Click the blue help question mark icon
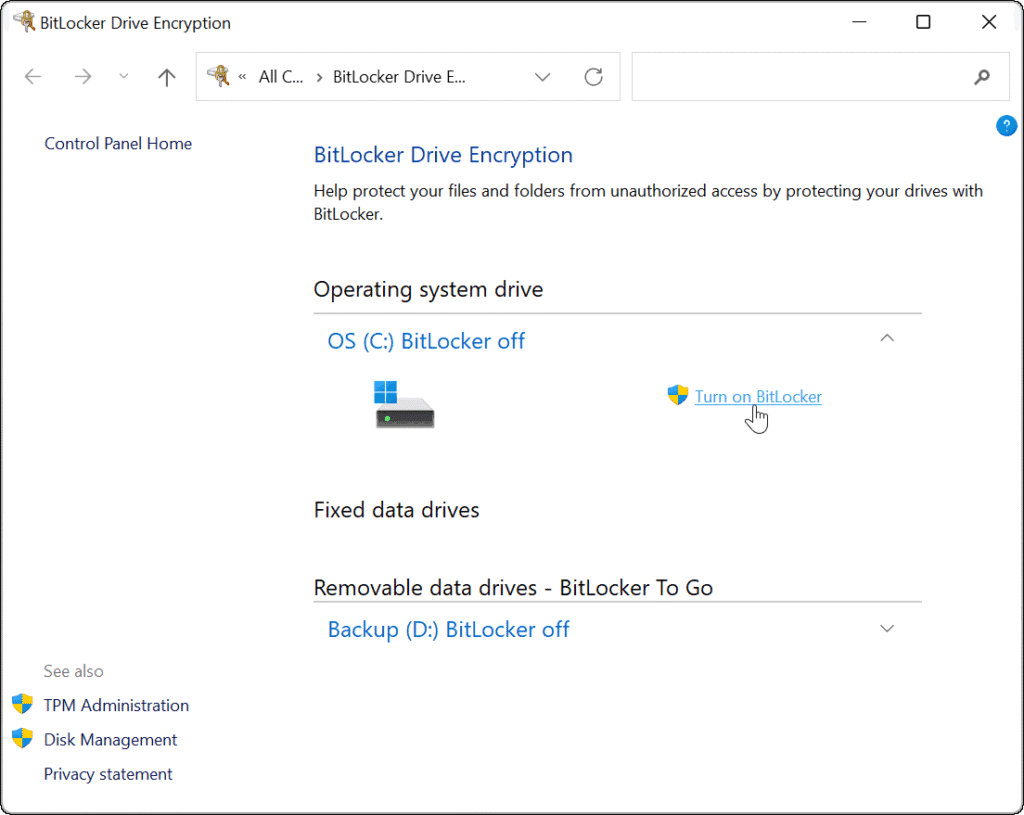This screenshot has height=815, width=1024. [1006, 126]
